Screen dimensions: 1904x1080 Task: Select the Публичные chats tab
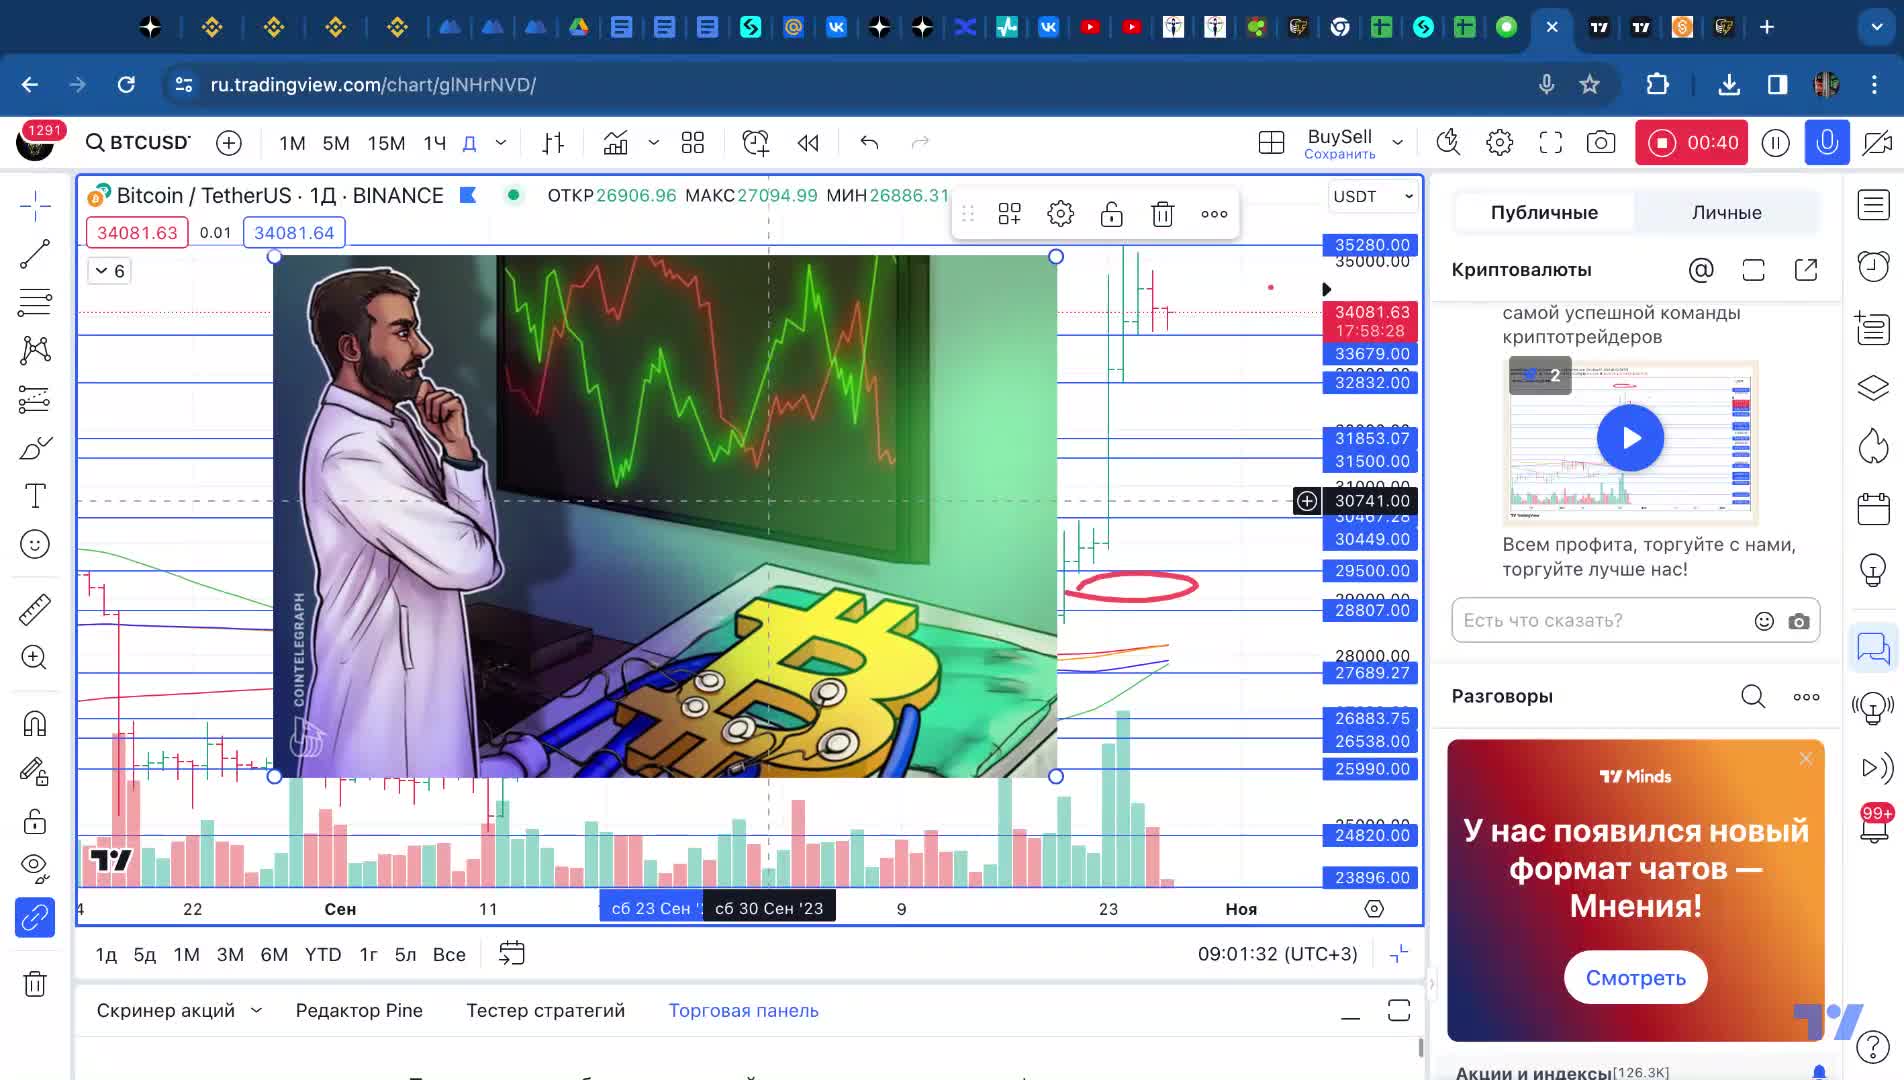[x=1544, y=212]
